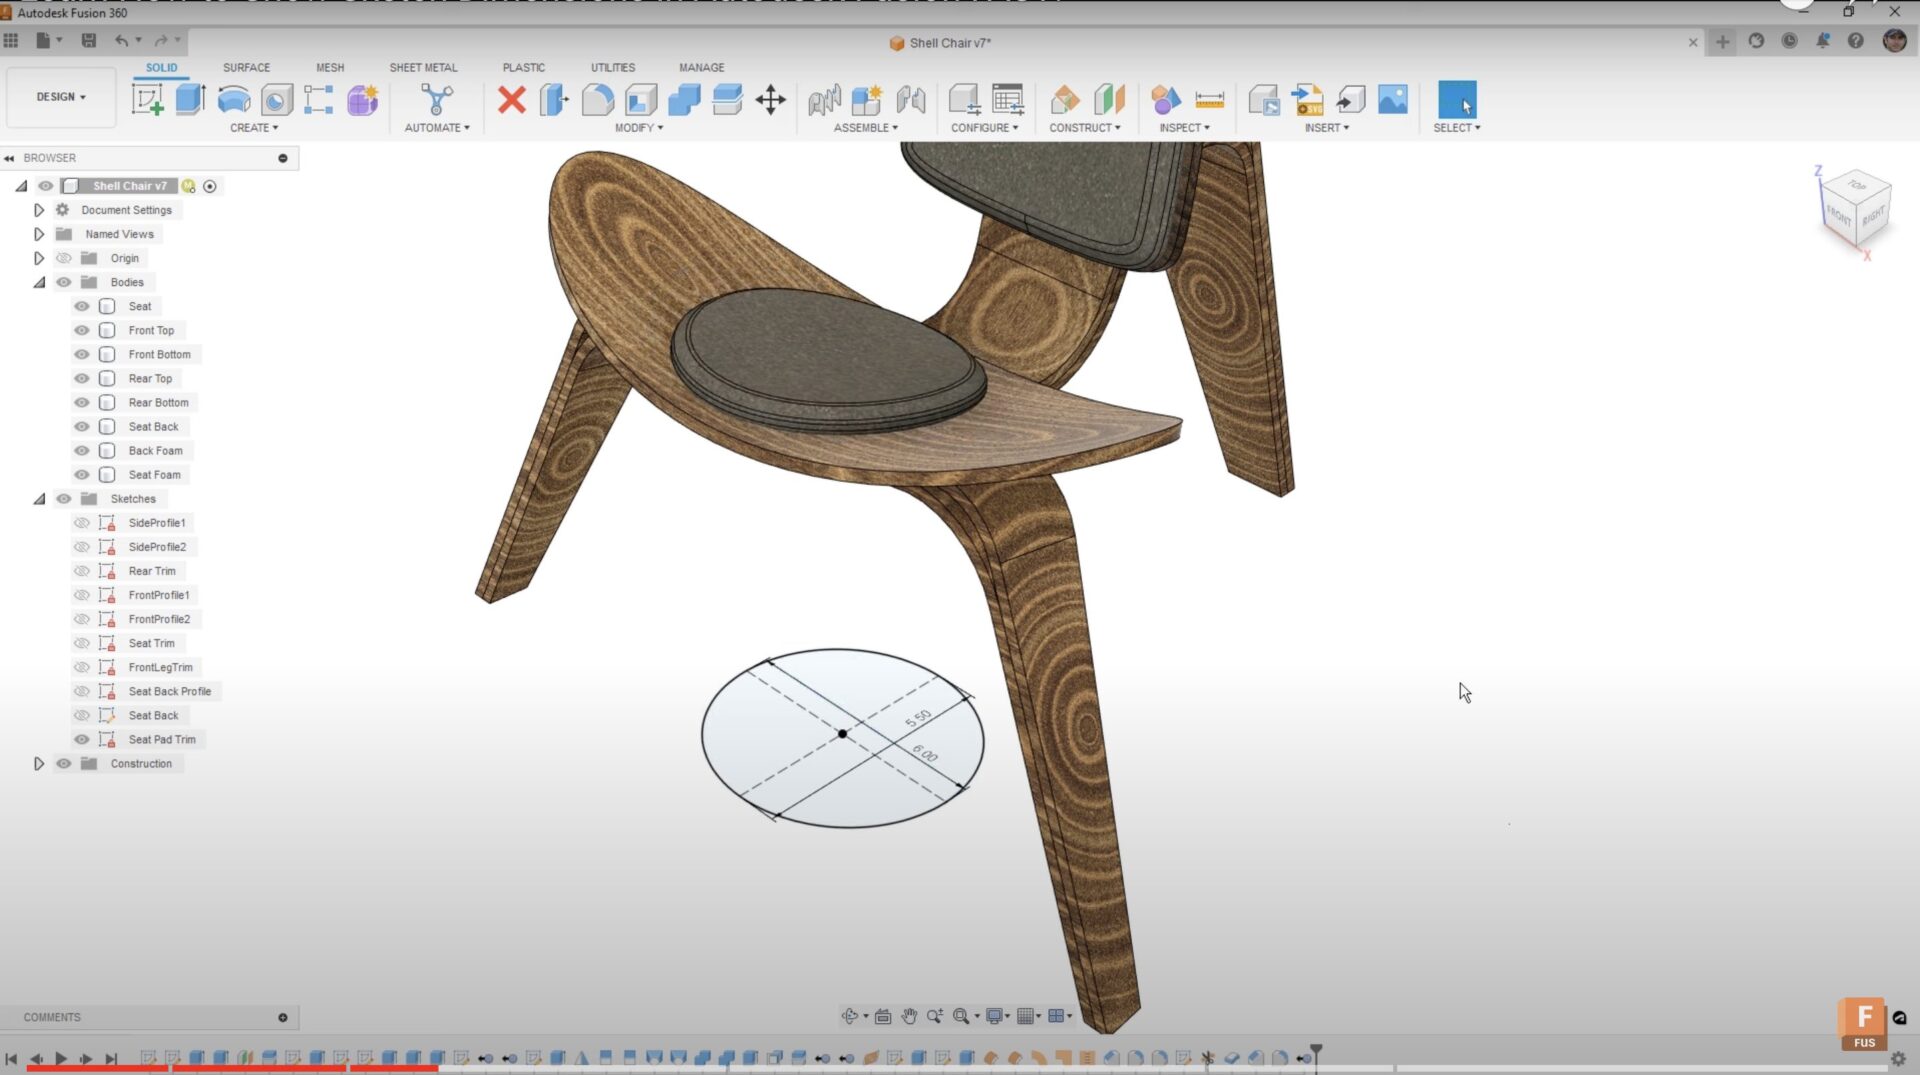Open the SHEET METAL ribbon tab
Image resolution: width=1920 pixels, height=1075 pixels.
[x=424, y=67]
